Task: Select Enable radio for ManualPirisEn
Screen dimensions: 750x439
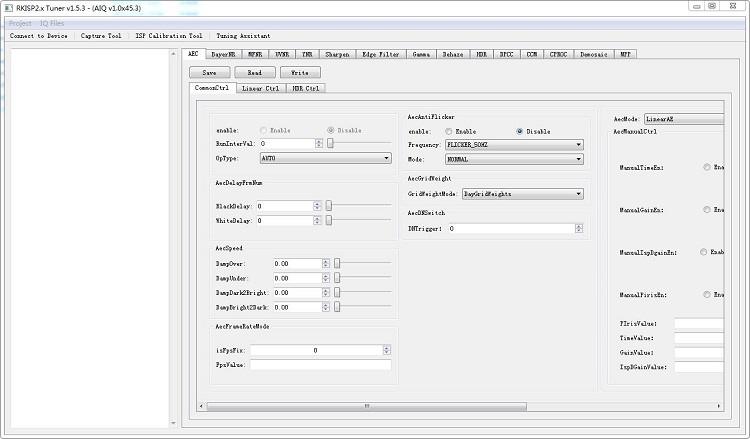Action: [x=707, y=295]
